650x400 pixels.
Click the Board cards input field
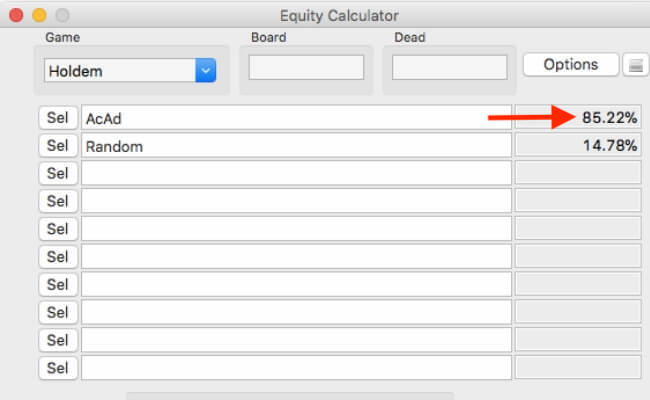point(306,68)
